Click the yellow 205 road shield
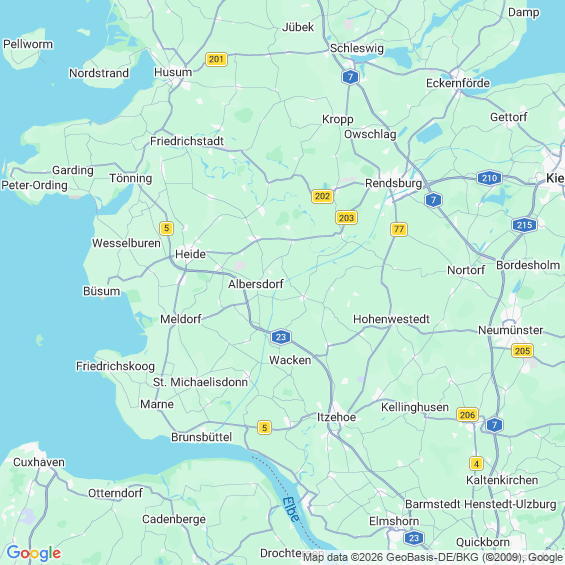The image size is (565, 565). click(x=522, y=351)
